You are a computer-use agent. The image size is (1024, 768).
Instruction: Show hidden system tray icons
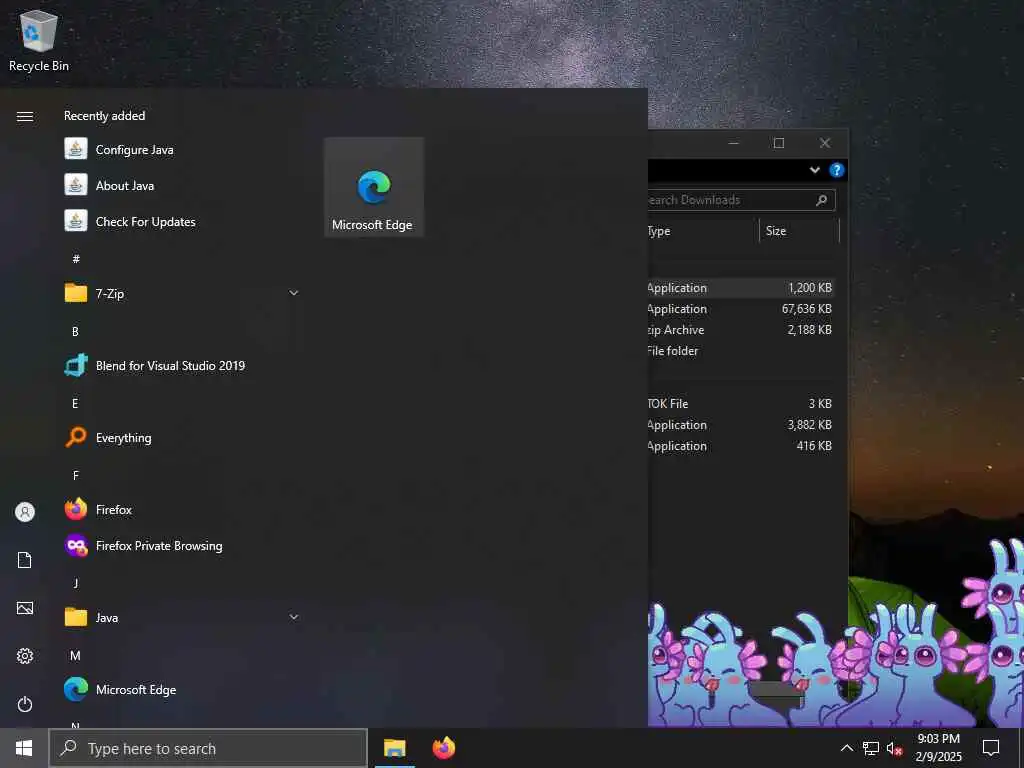(x=846, y=748)
